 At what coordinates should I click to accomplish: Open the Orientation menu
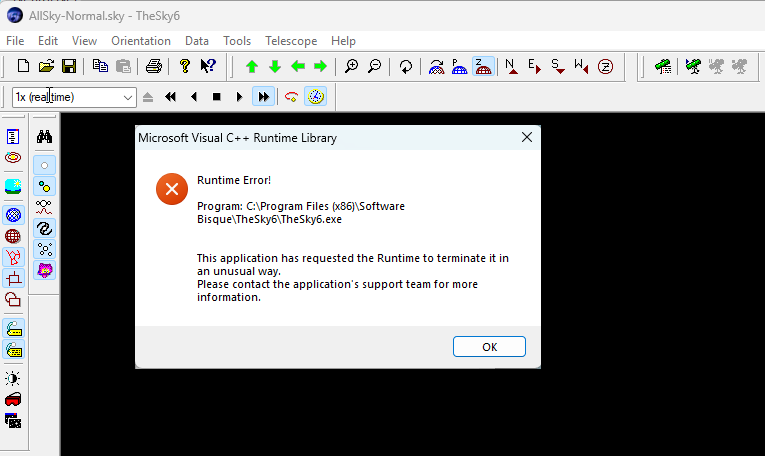pos(141,41)
